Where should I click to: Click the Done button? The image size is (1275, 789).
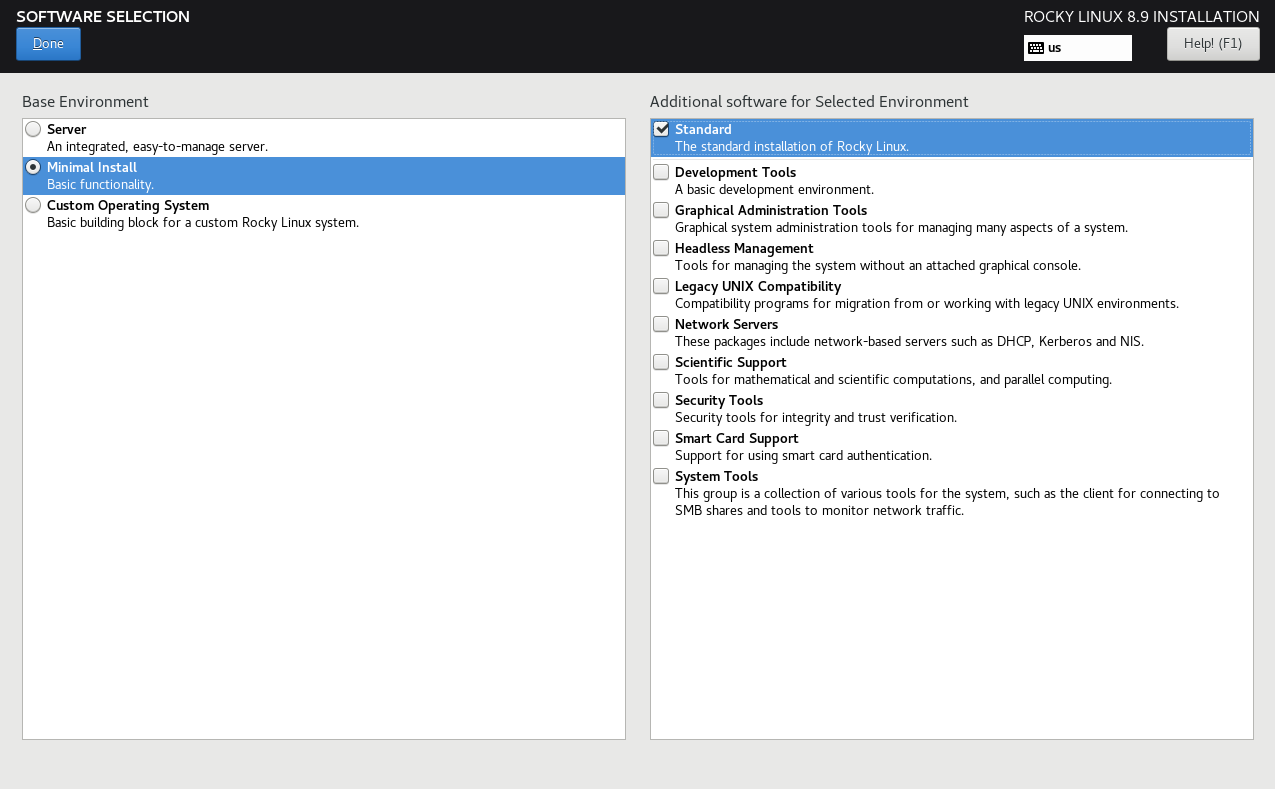coord(48,44)
